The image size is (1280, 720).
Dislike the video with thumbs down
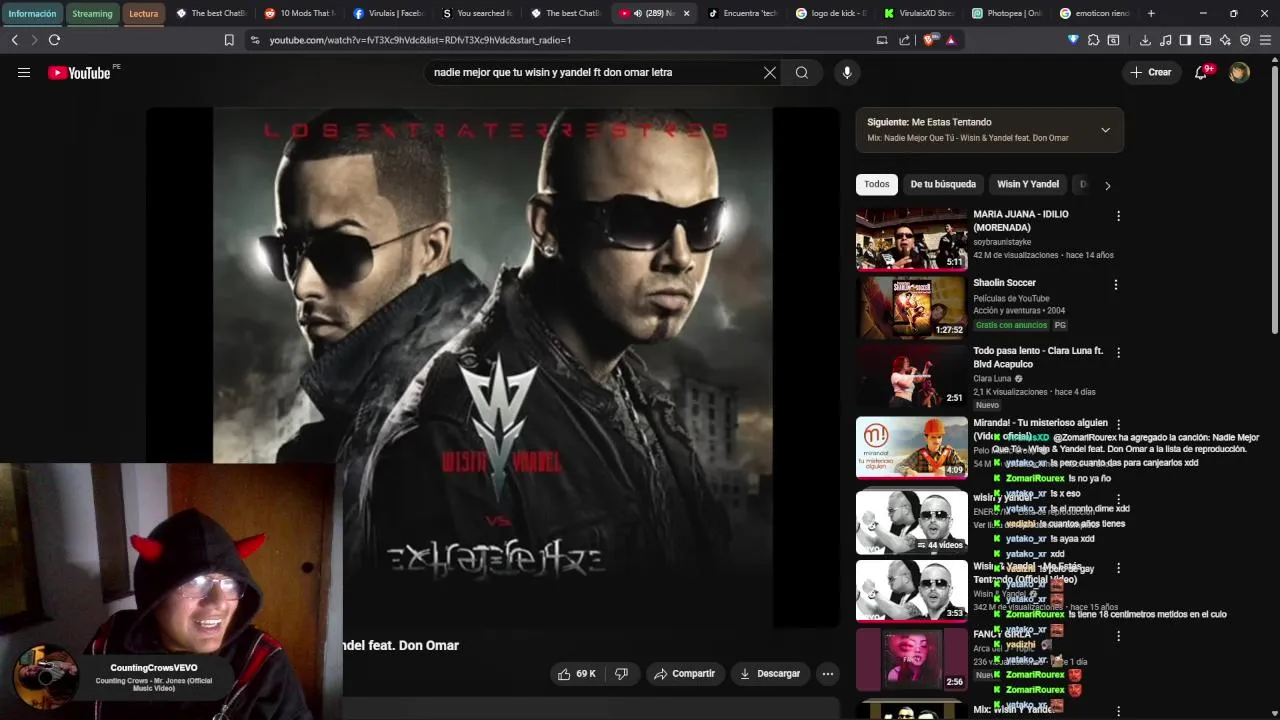621,674
